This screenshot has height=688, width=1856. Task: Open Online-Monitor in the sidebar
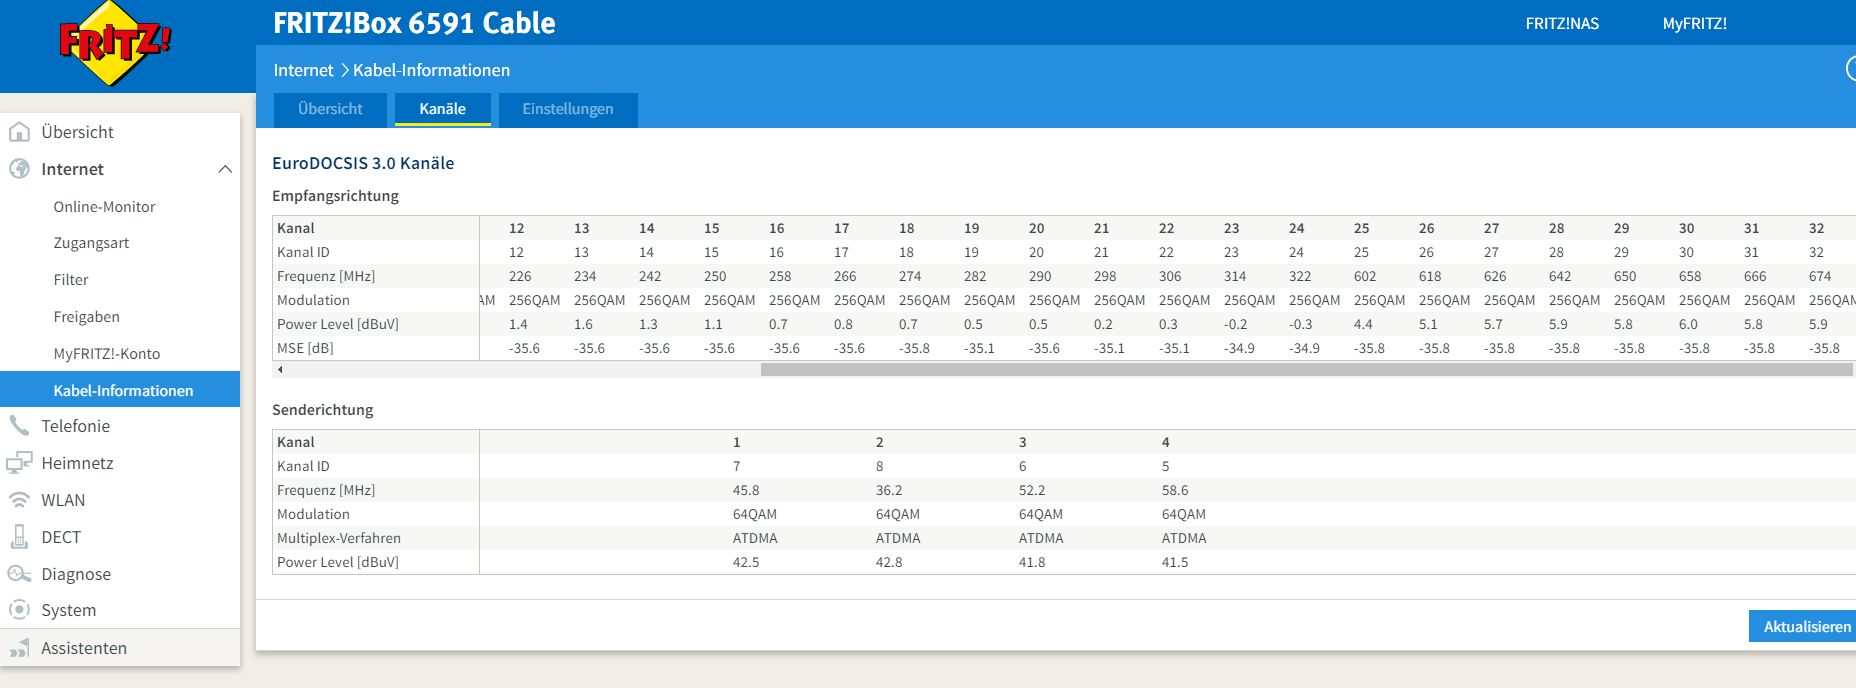coord(104,207)
